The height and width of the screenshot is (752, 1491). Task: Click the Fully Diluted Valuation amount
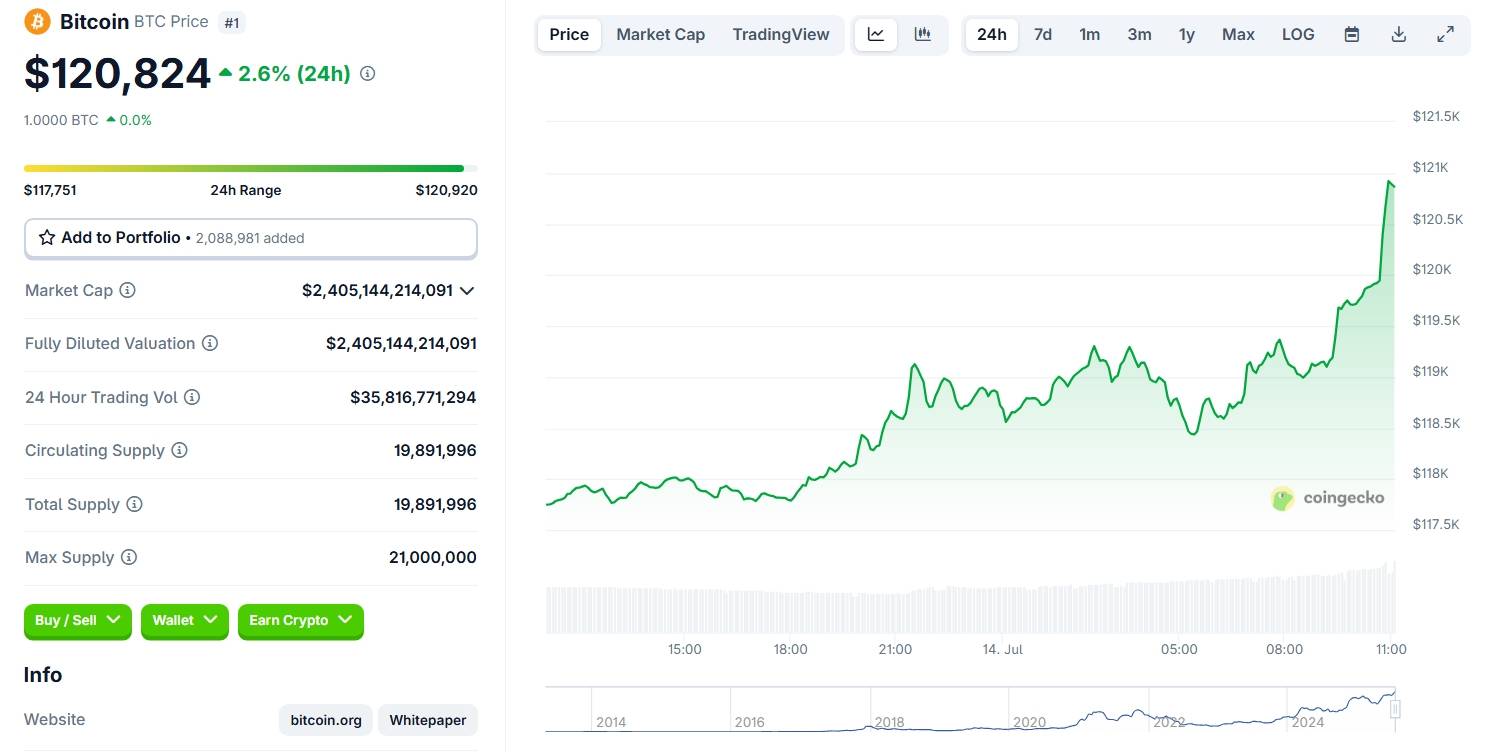coord(401,343)
